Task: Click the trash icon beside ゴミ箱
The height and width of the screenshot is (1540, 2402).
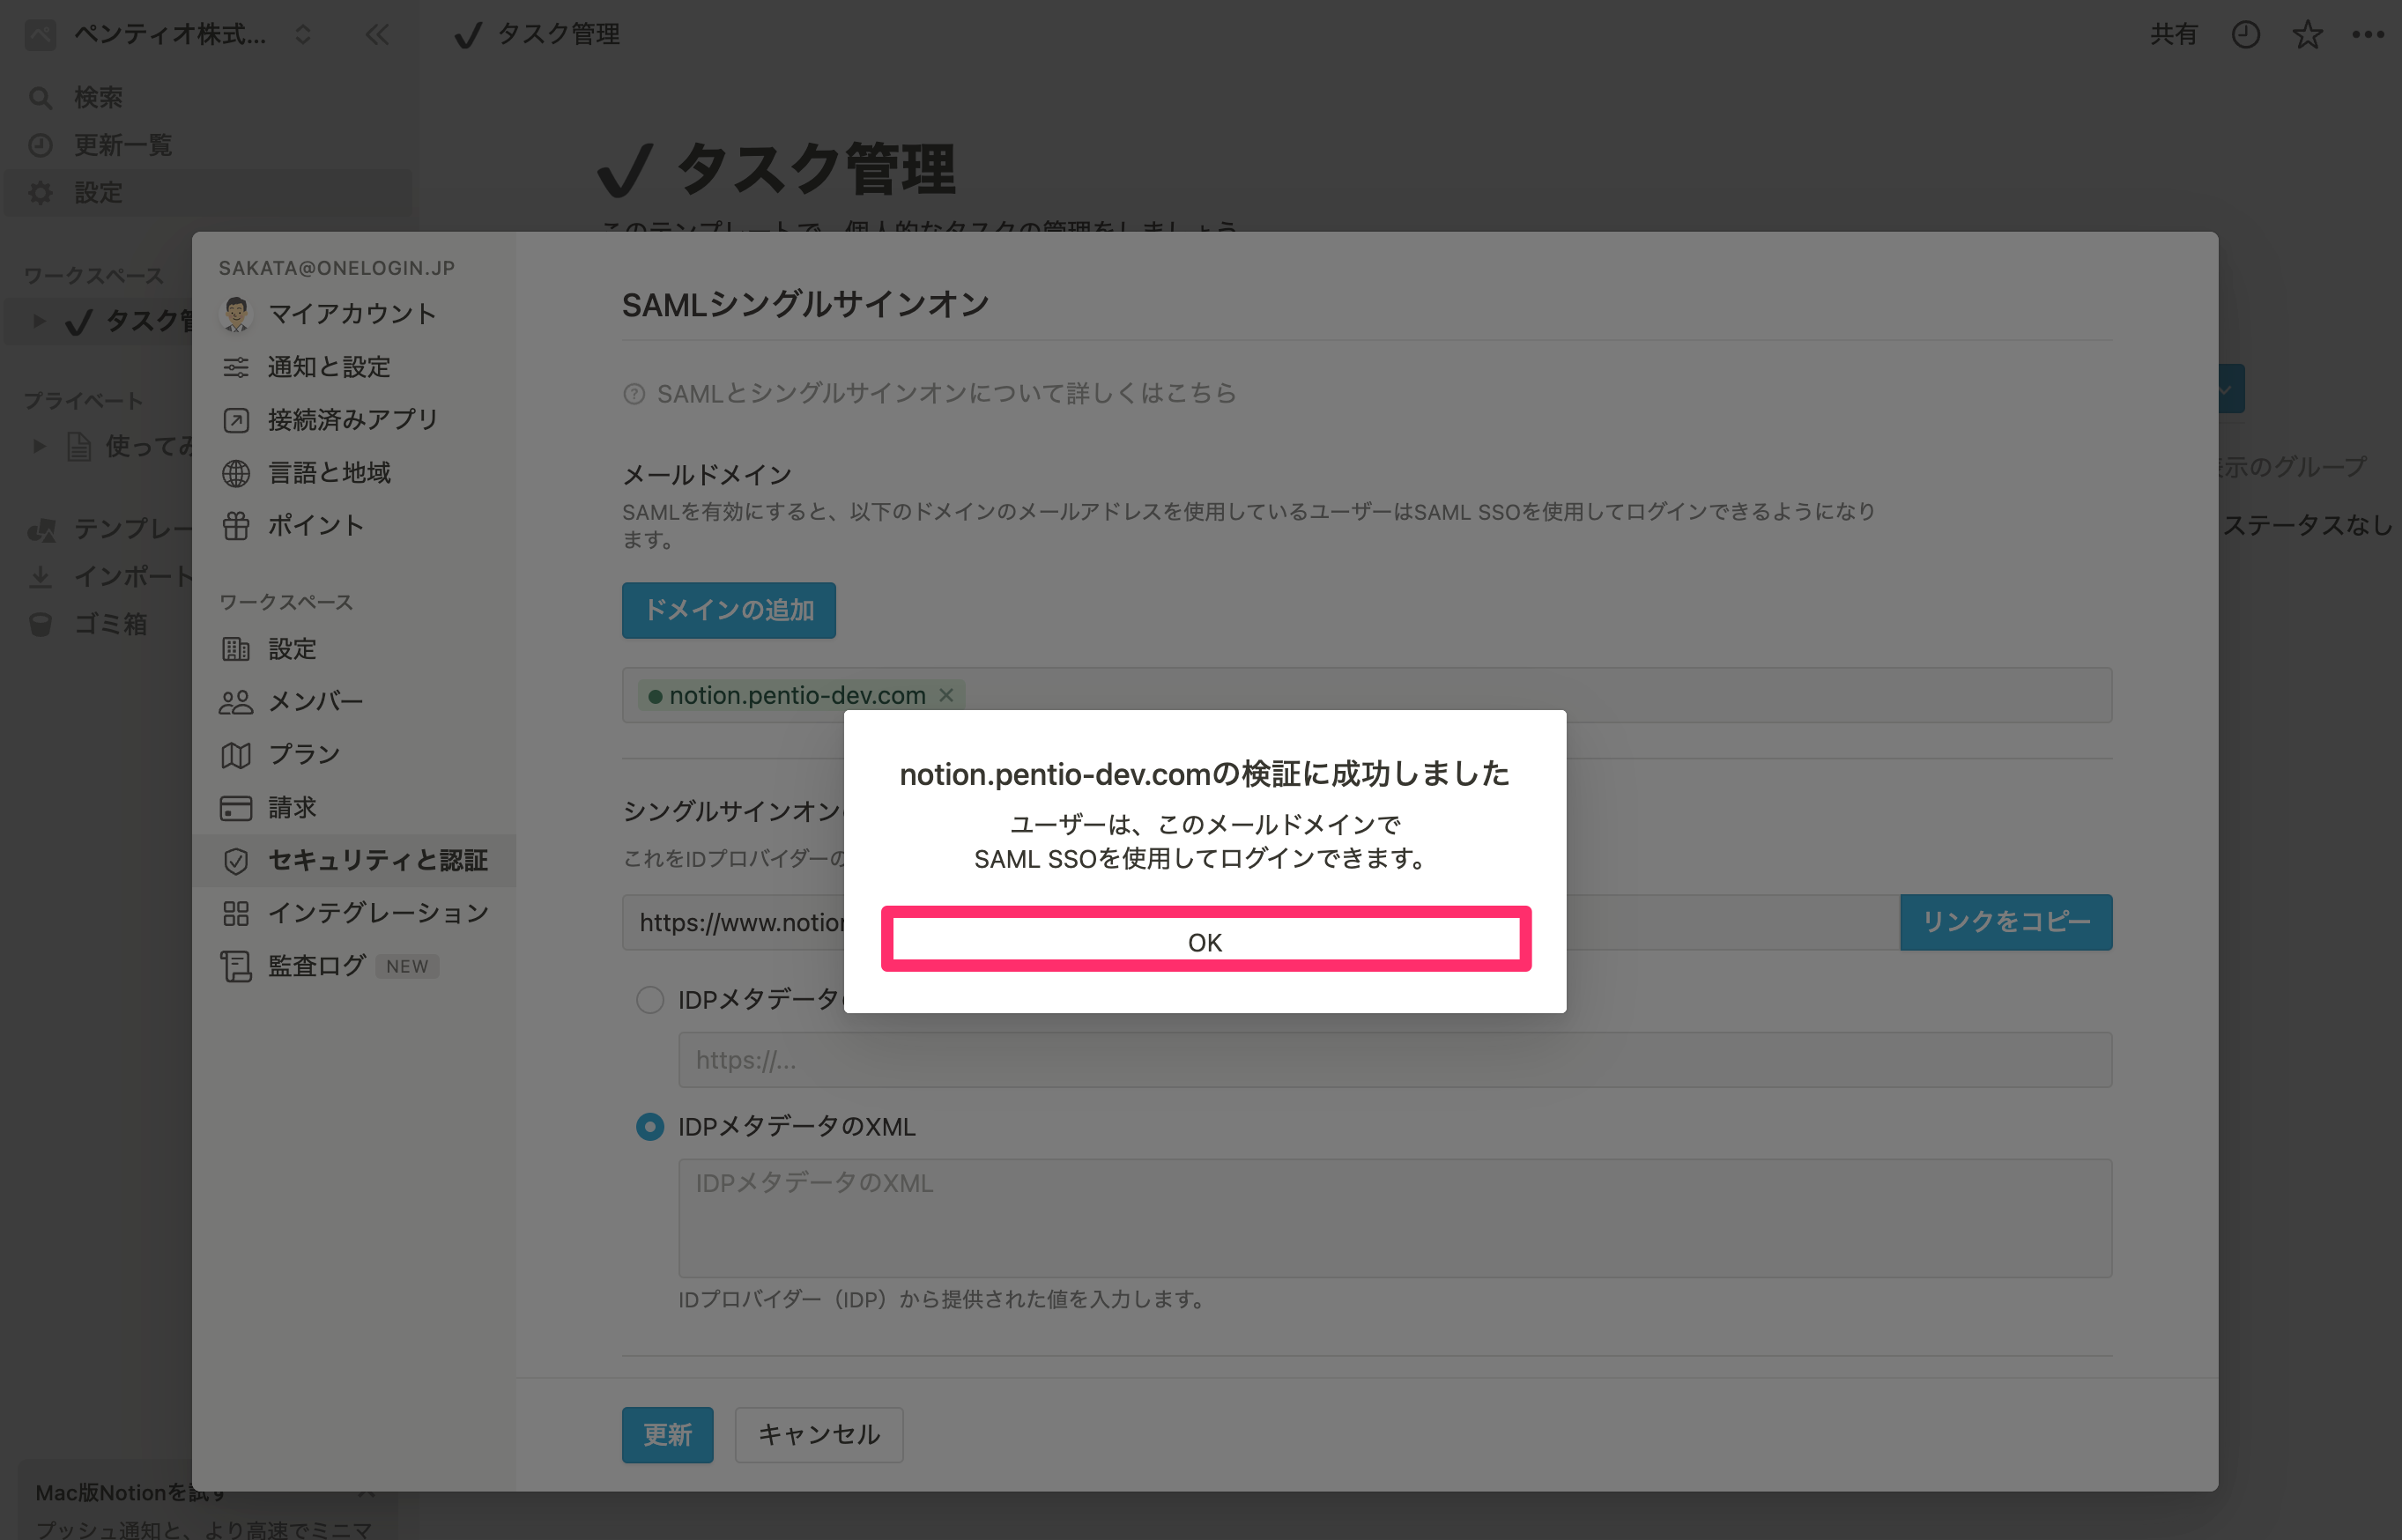Action: (40, 624)
